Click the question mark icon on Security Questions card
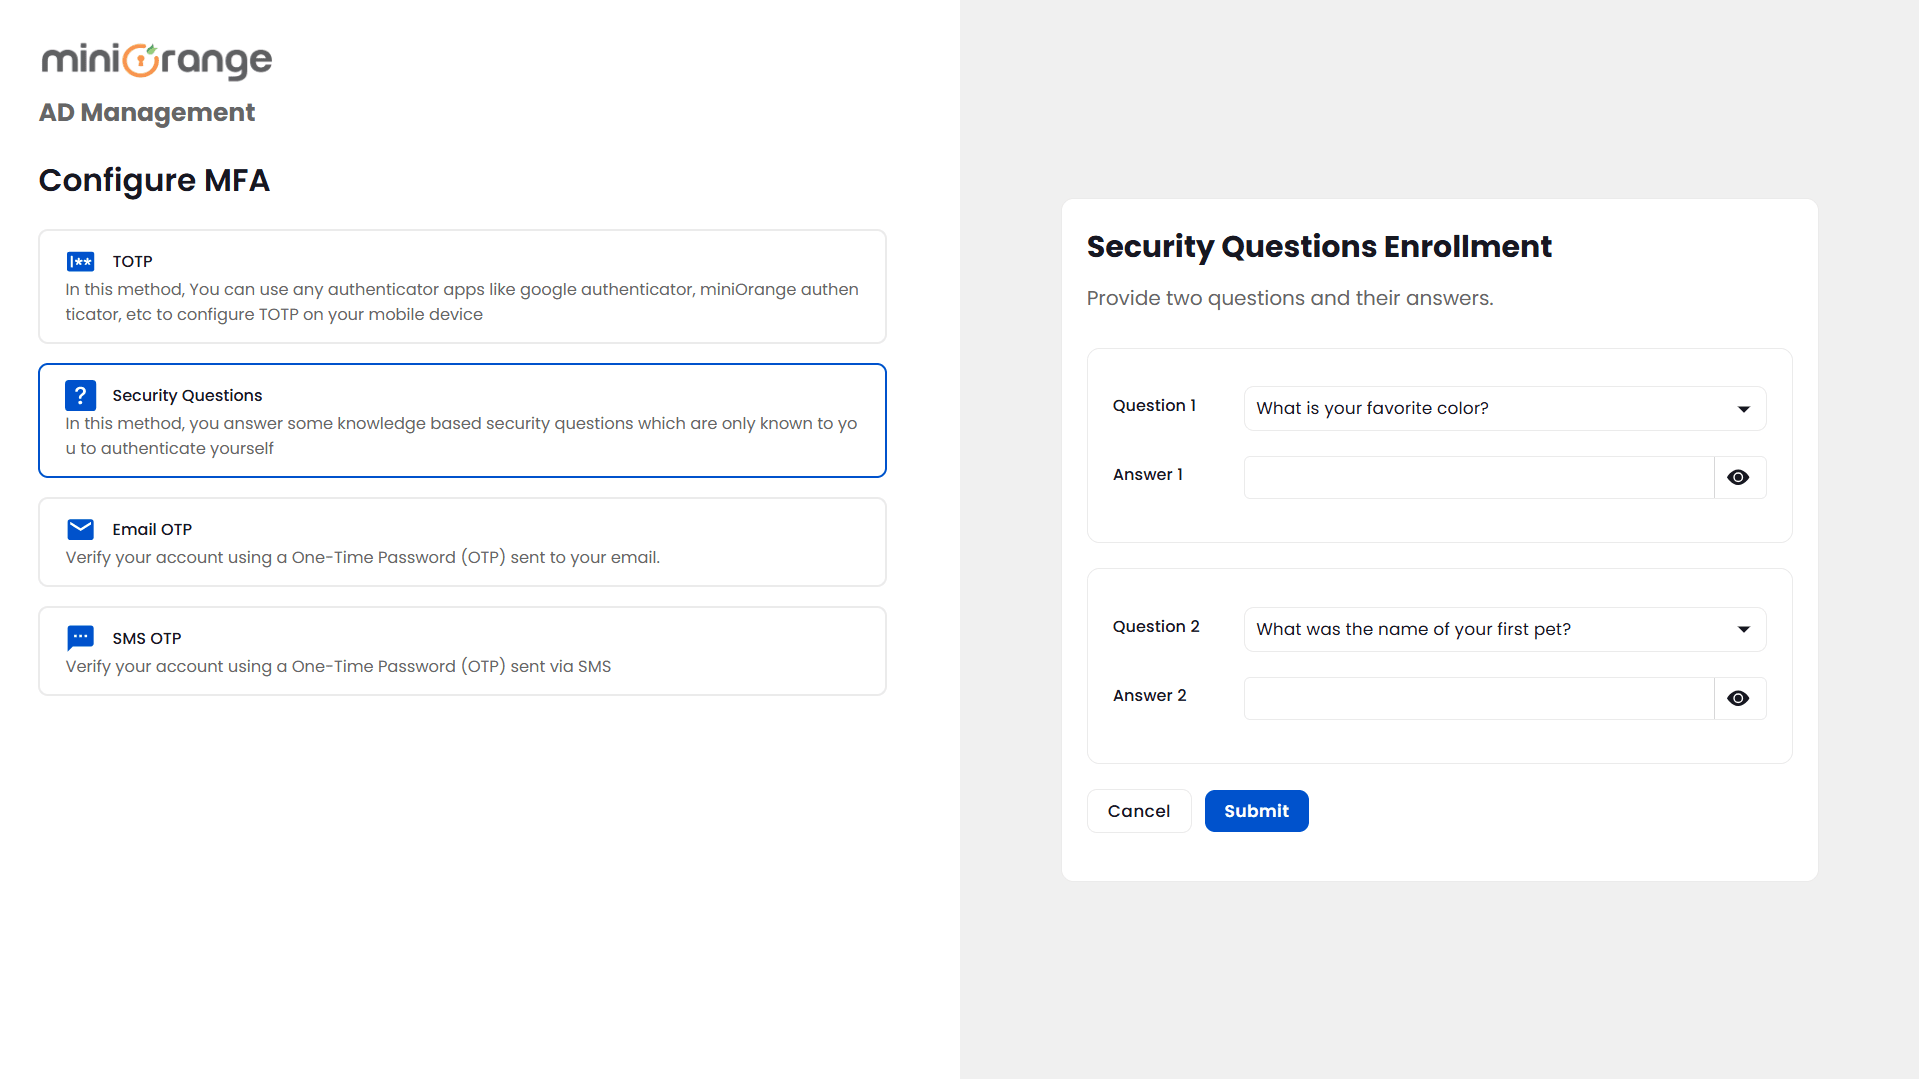This screenshot has height=1079, width=1919. coord(80,395)
